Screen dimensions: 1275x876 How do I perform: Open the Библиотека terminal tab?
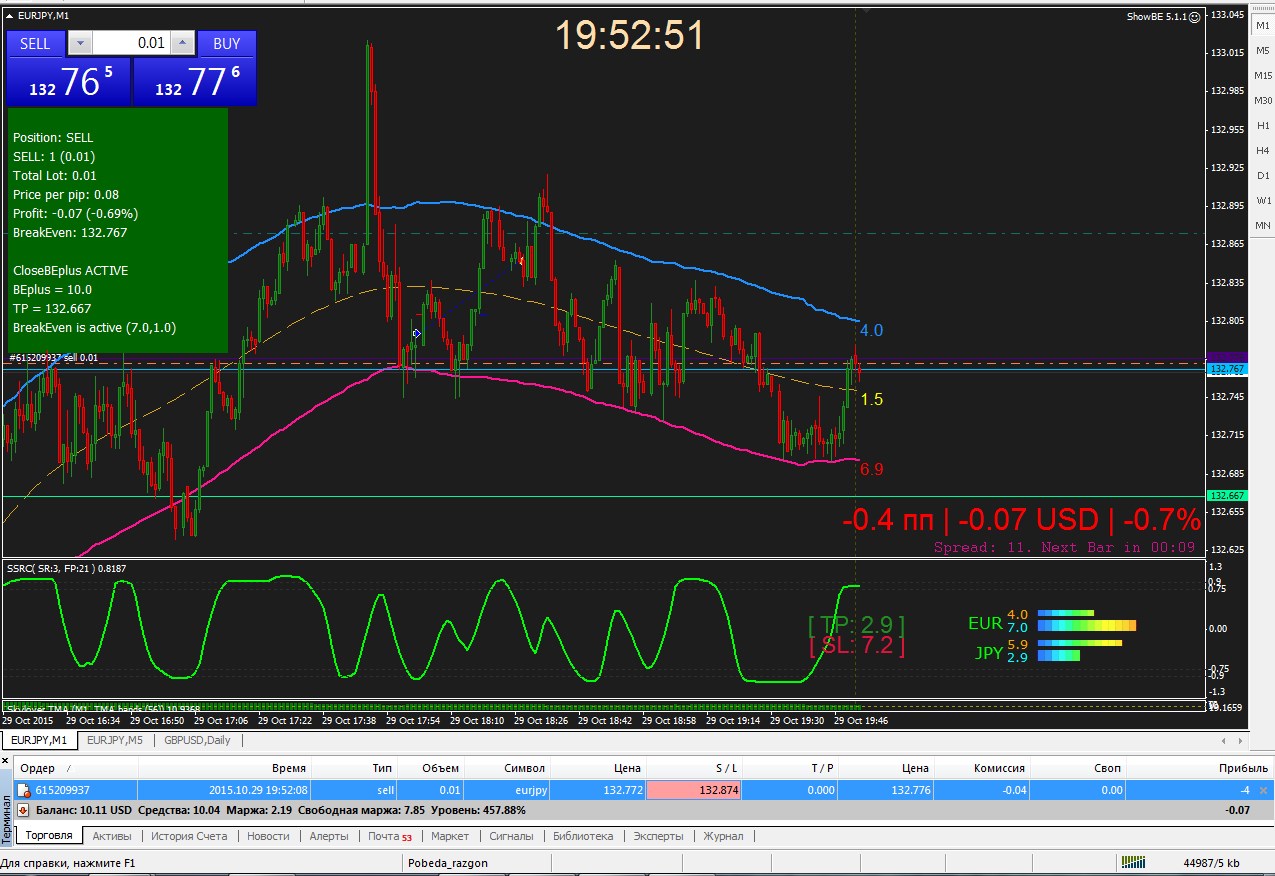click(x=583, y=836)
